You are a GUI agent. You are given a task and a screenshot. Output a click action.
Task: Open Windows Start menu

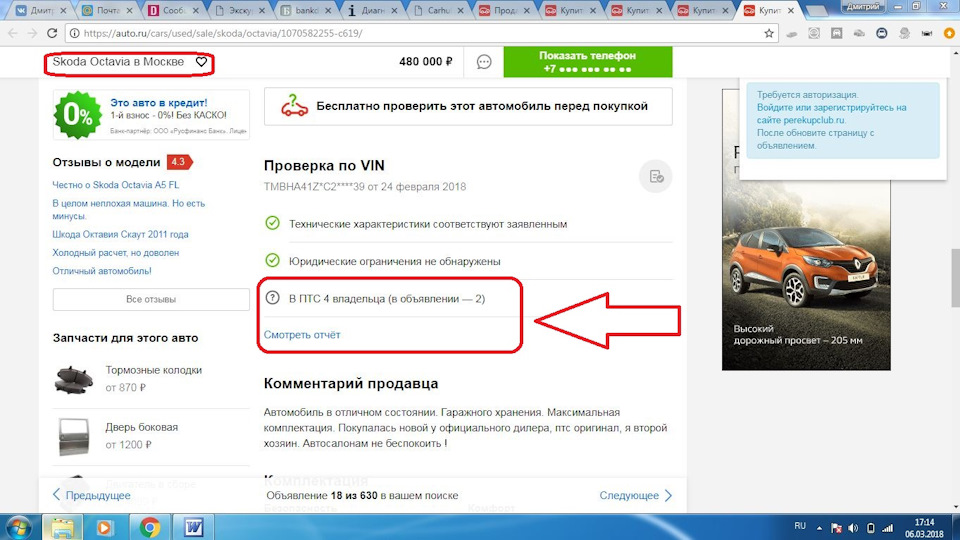click(x=18, y=527)
